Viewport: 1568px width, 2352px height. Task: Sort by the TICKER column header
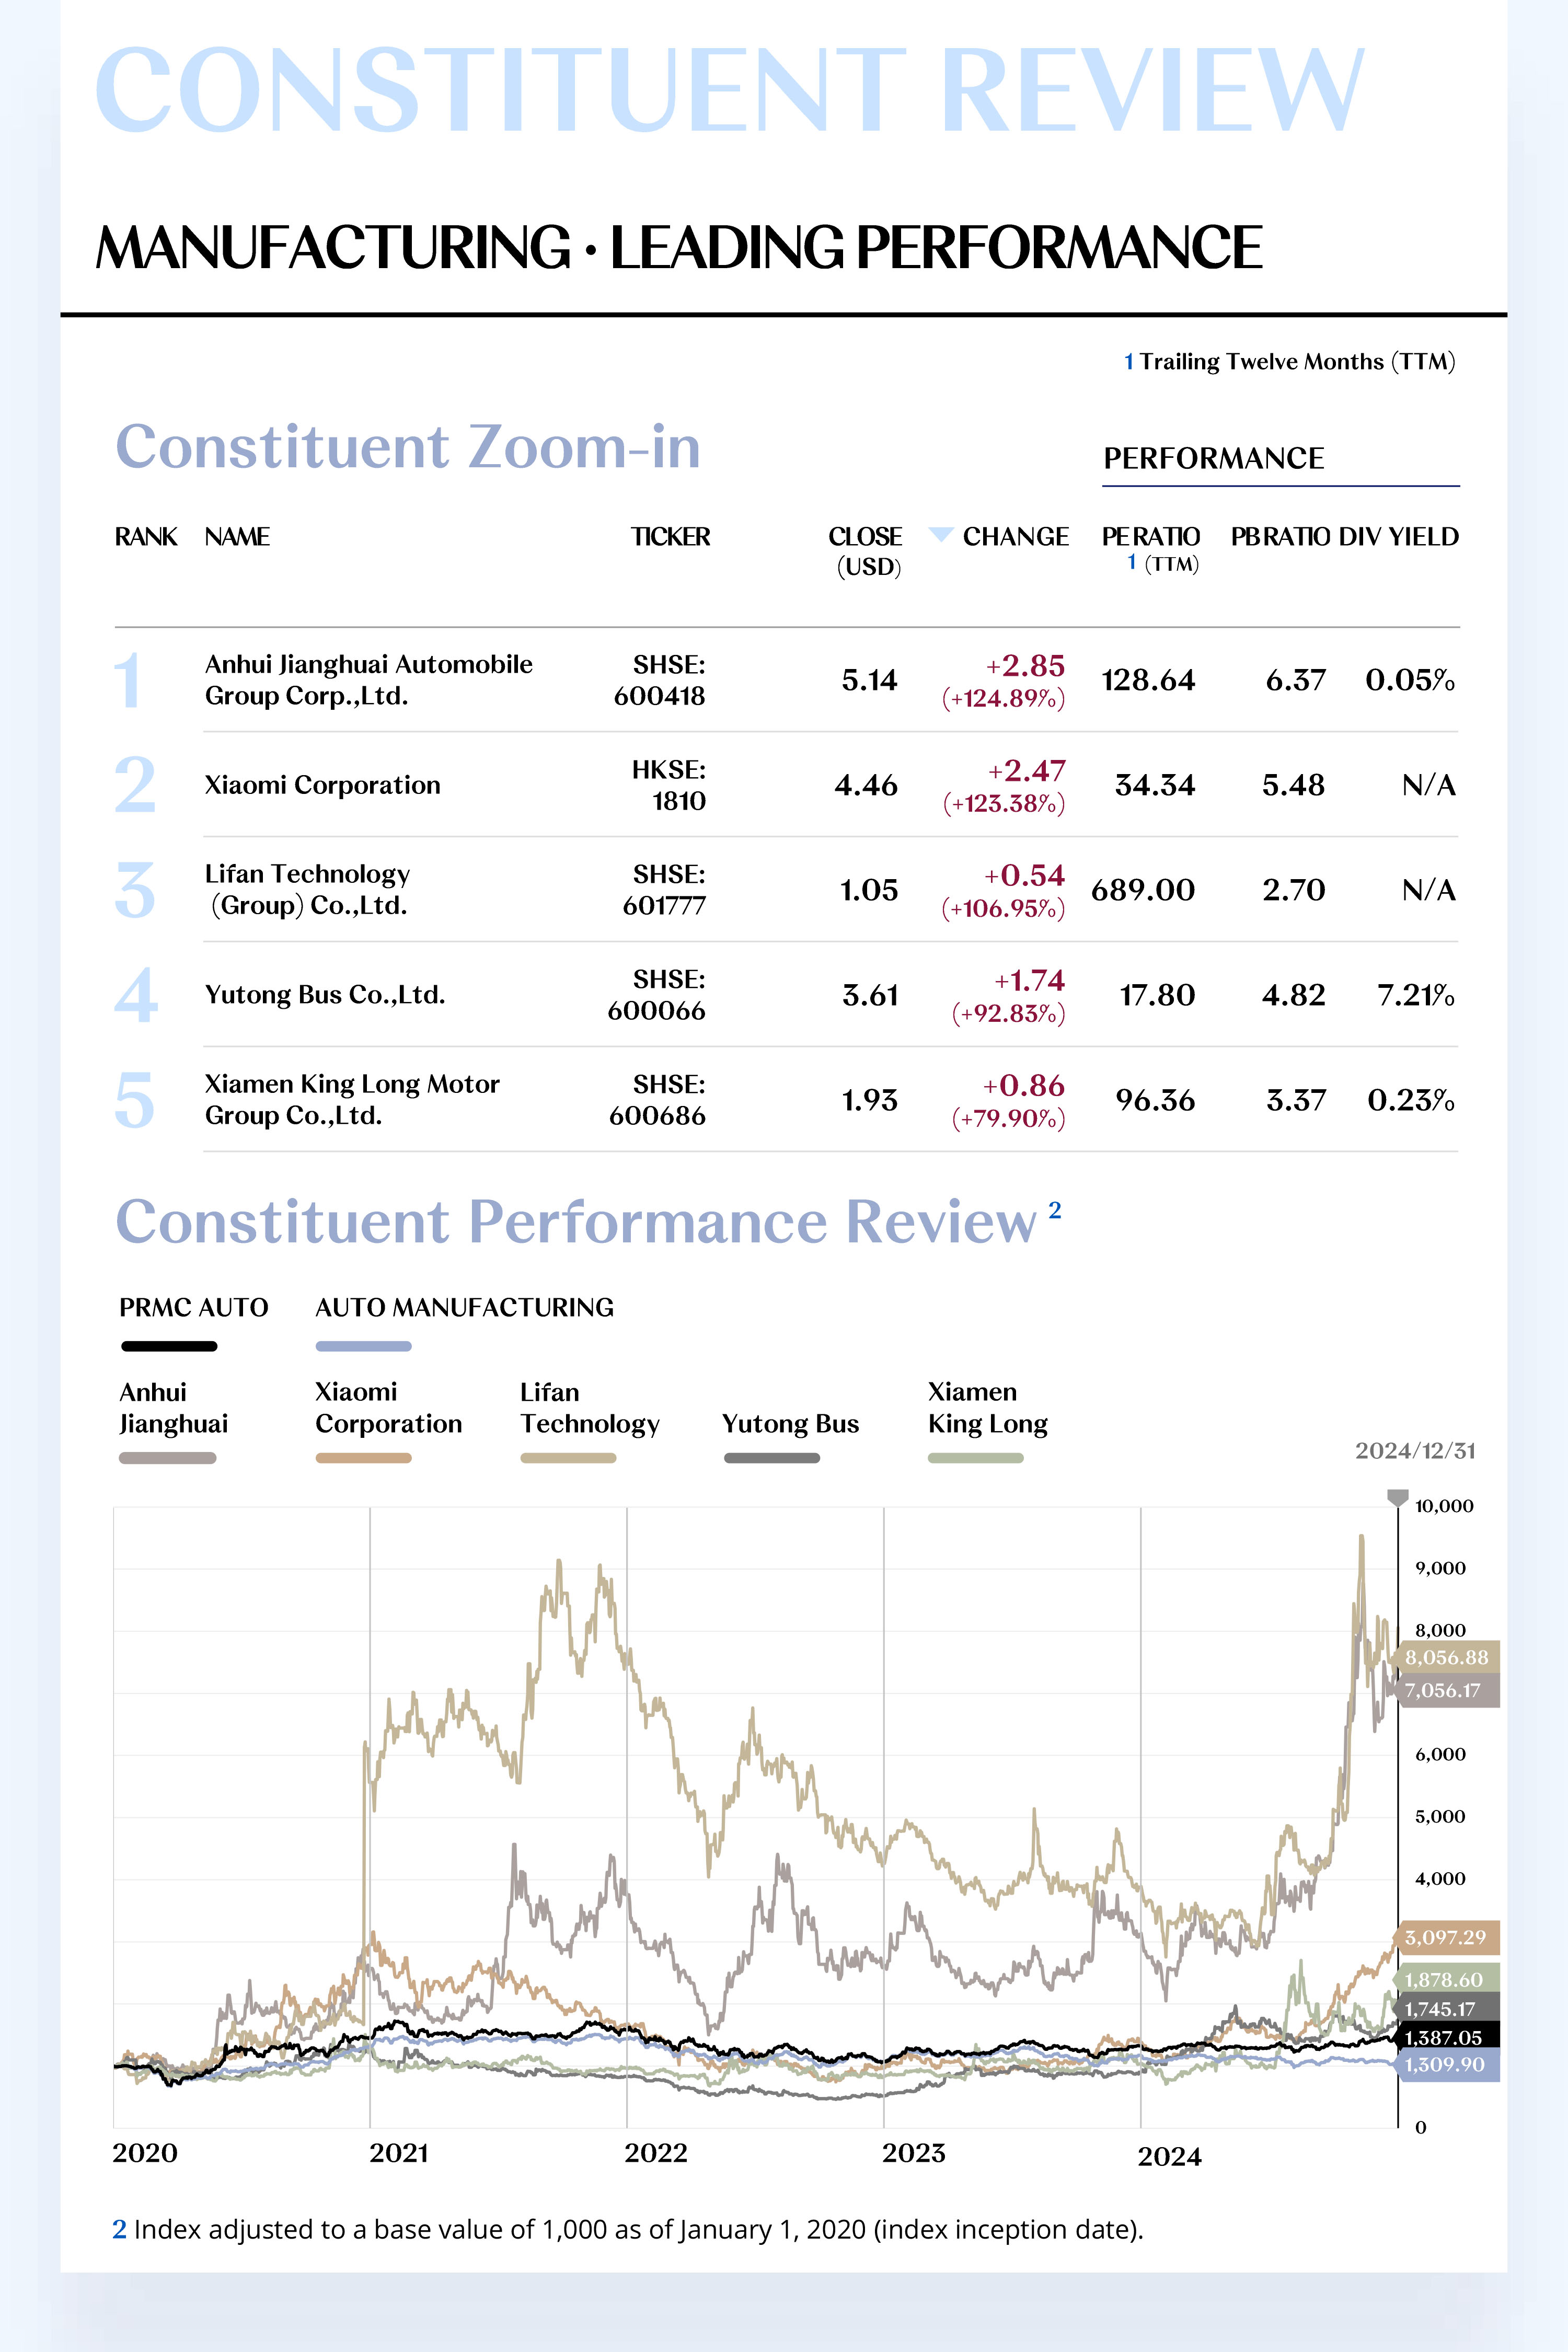670,537
